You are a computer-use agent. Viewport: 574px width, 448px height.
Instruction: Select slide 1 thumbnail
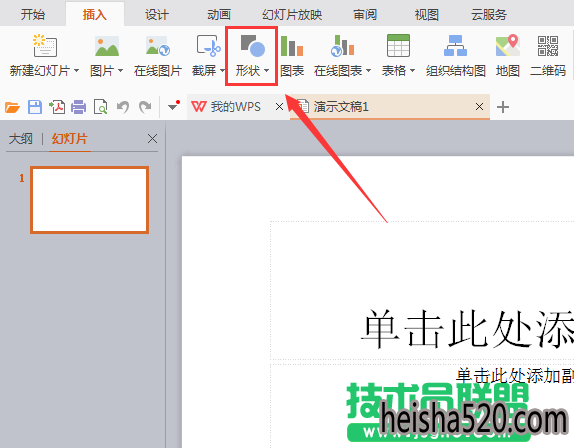89,200
